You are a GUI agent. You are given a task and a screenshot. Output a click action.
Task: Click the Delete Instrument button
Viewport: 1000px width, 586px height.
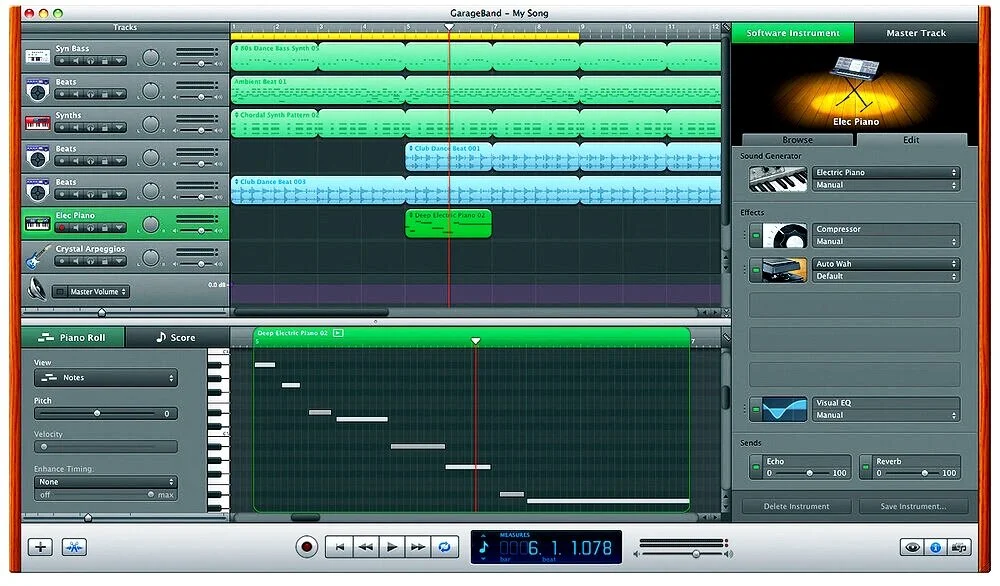[797, 506]
